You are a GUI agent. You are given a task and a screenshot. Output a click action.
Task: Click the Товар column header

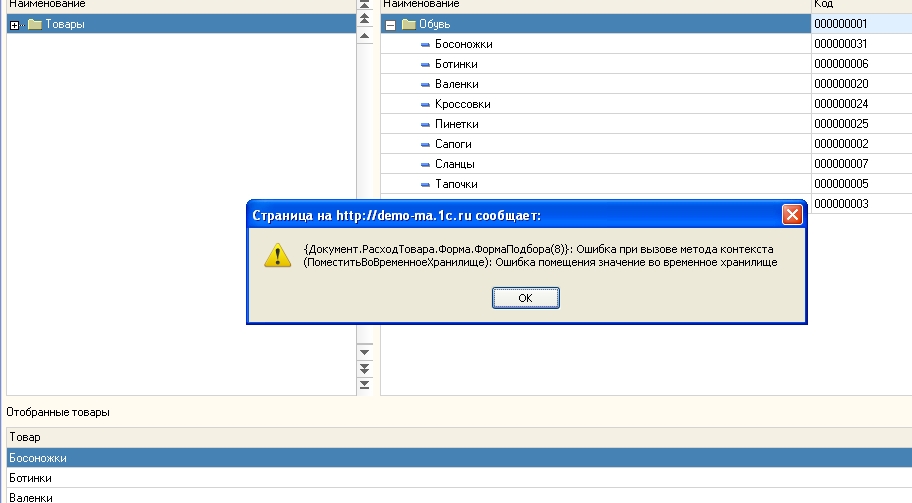point(25,437)
